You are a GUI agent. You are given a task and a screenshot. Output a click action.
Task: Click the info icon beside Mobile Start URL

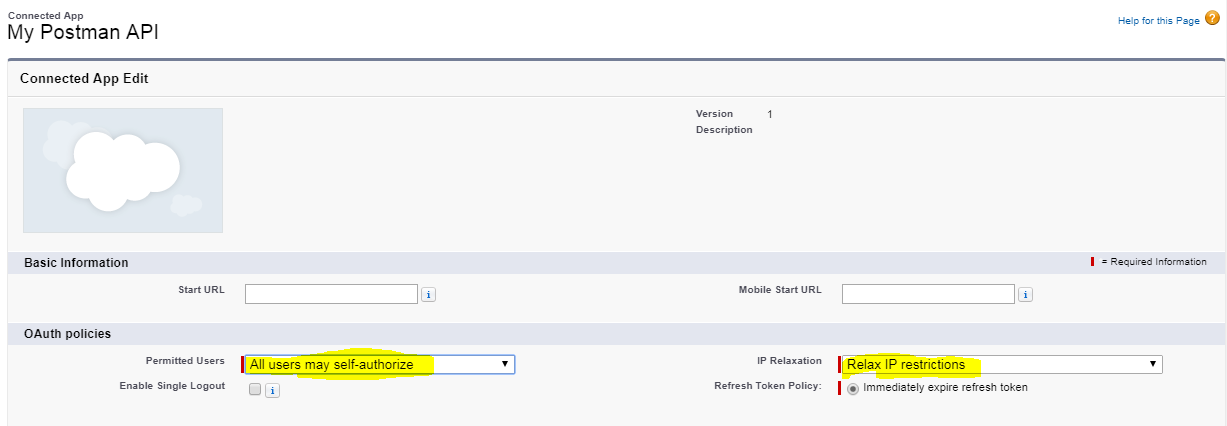1025,294
